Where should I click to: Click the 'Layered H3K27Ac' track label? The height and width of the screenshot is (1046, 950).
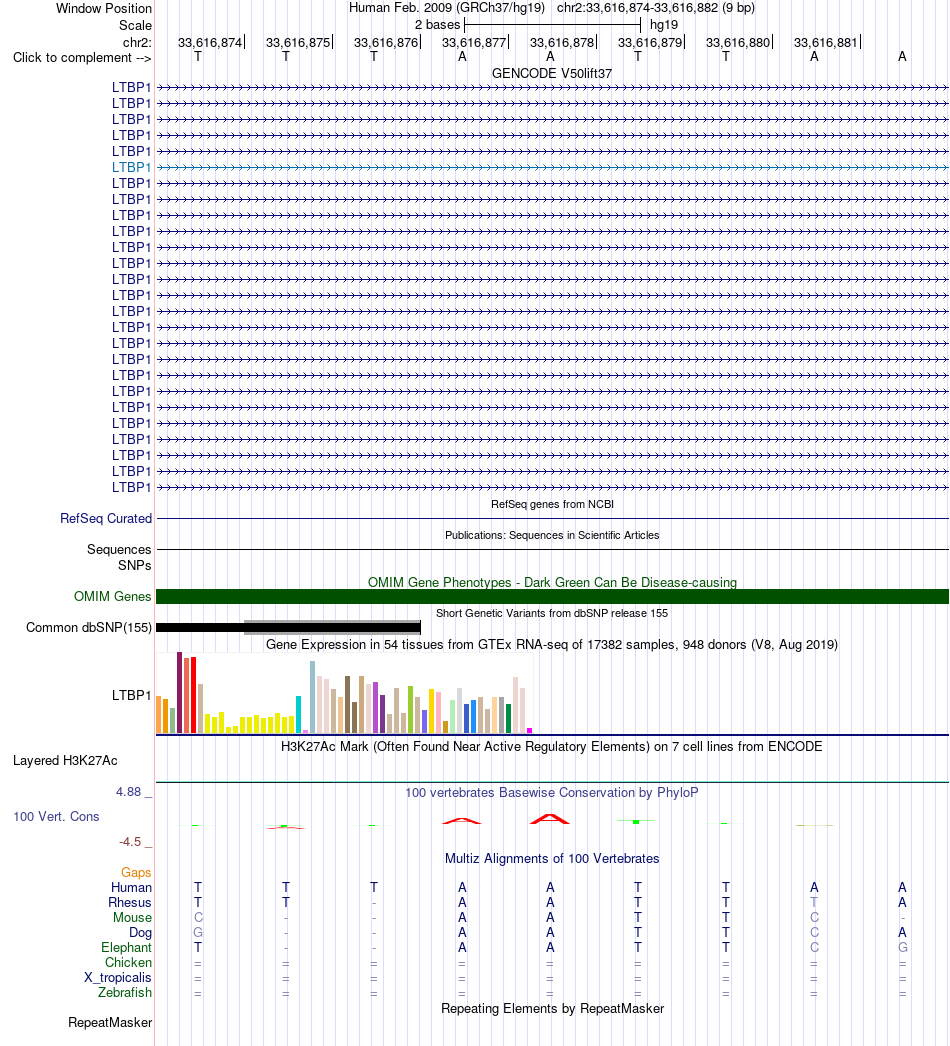coord(65,760)
